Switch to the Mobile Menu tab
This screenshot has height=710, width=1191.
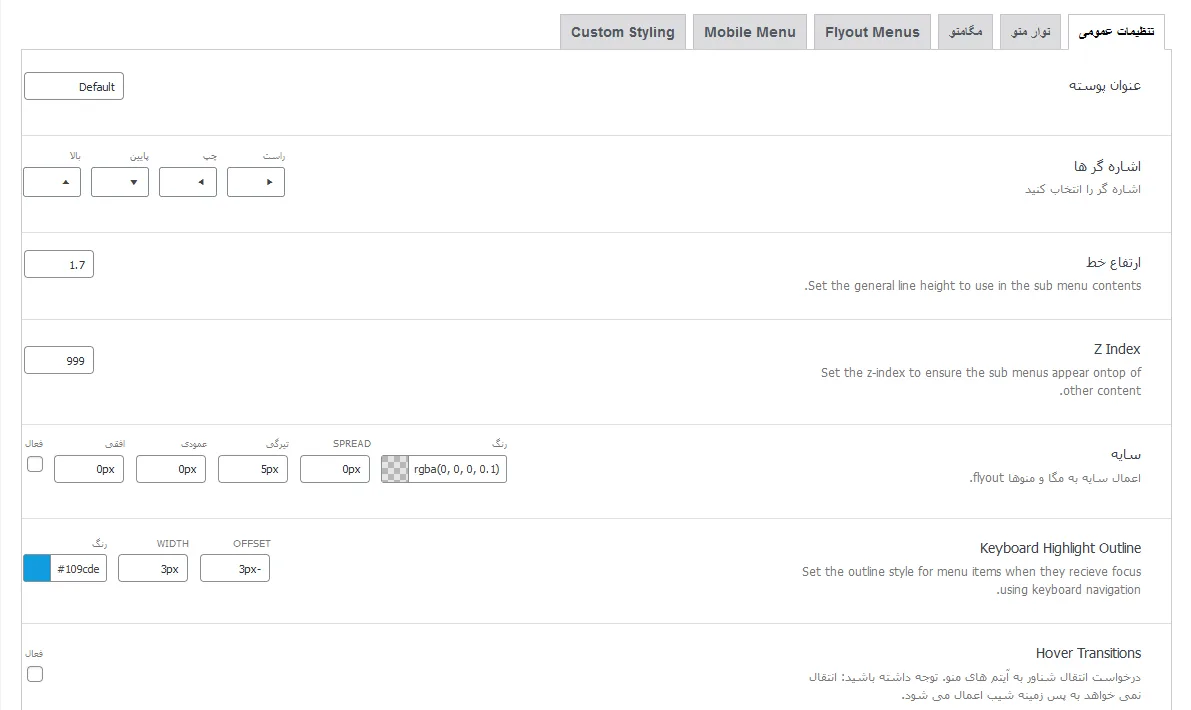[x=750, y=32]
